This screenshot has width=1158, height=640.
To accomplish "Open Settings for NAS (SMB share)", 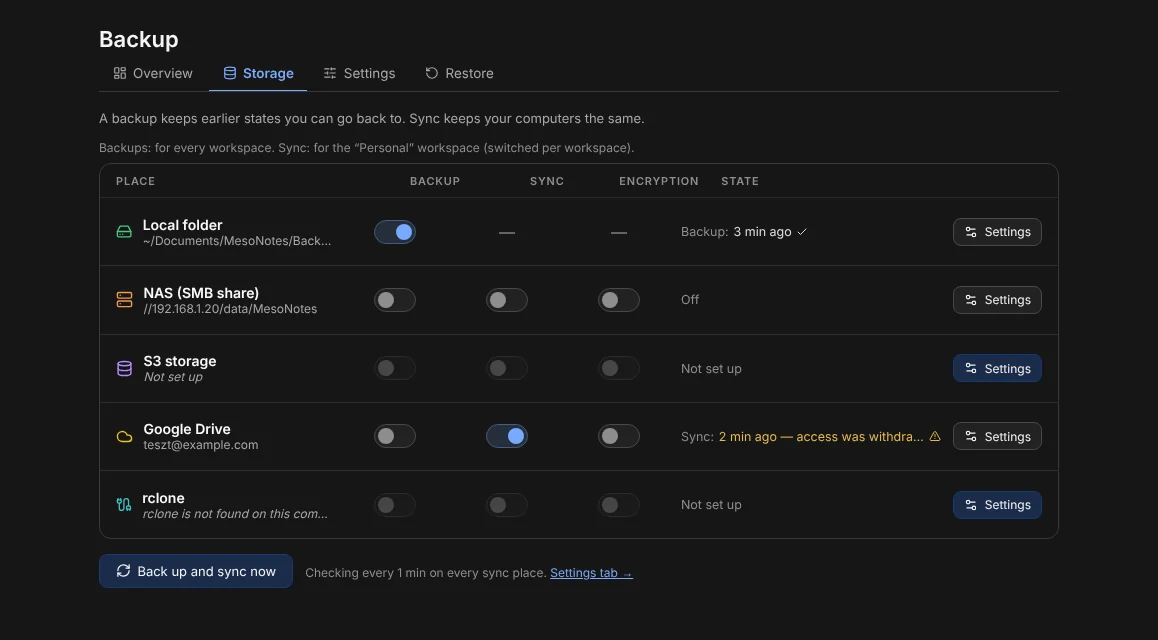I will [997, 300].
